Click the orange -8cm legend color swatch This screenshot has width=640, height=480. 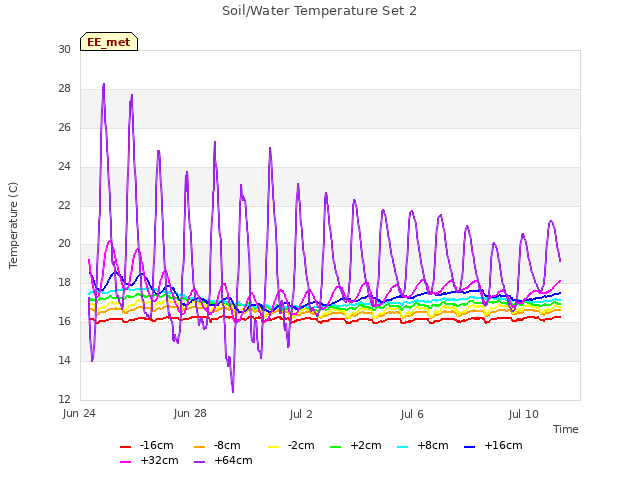pos(200,447)
